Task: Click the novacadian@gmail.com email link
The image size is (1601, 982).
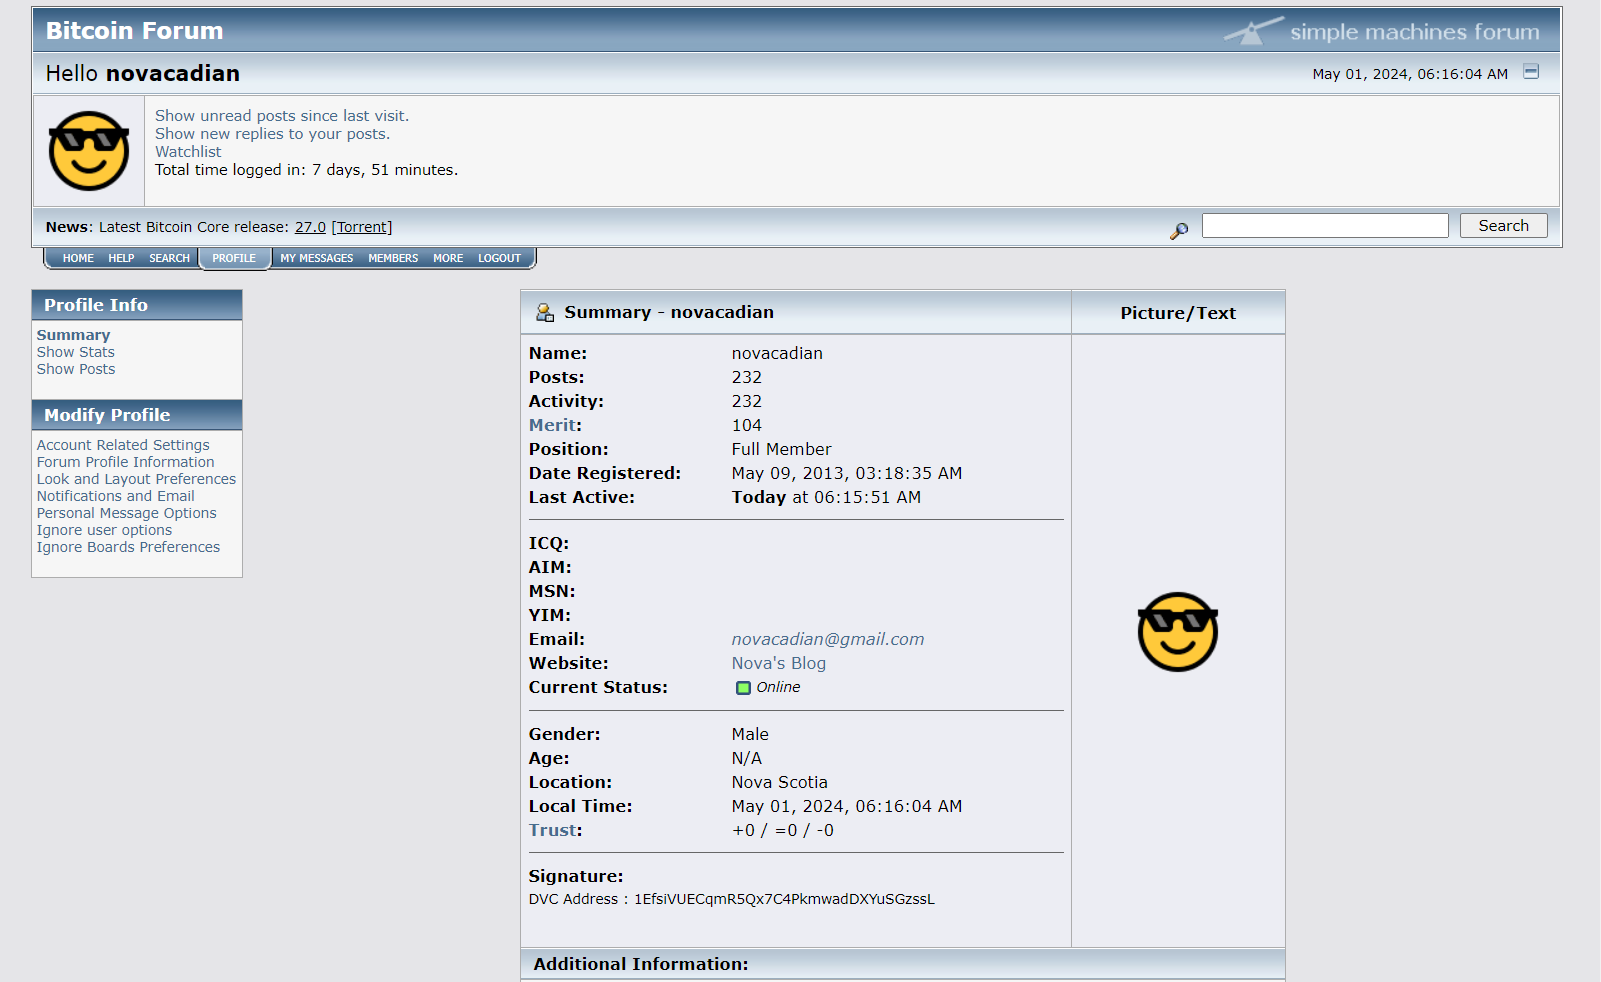Action: coord(828,639)
